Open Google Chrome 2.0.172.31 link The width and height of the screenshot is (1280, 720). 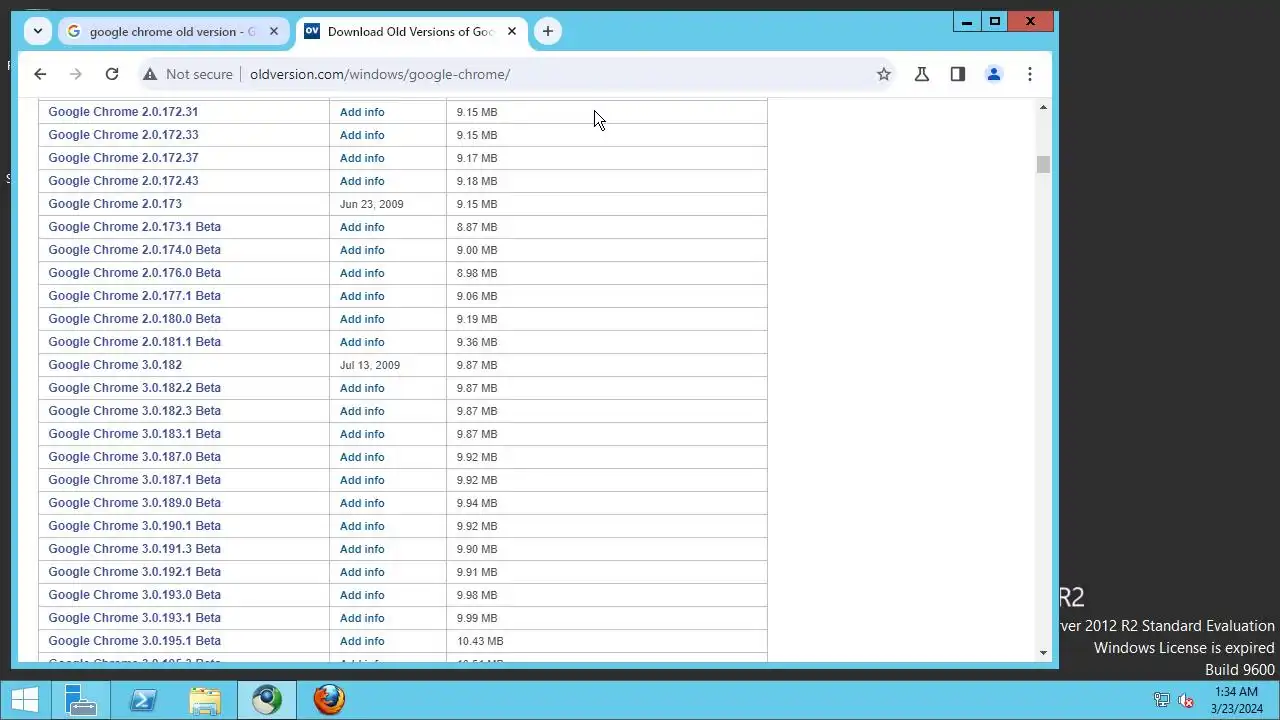(x=123, y=112)
